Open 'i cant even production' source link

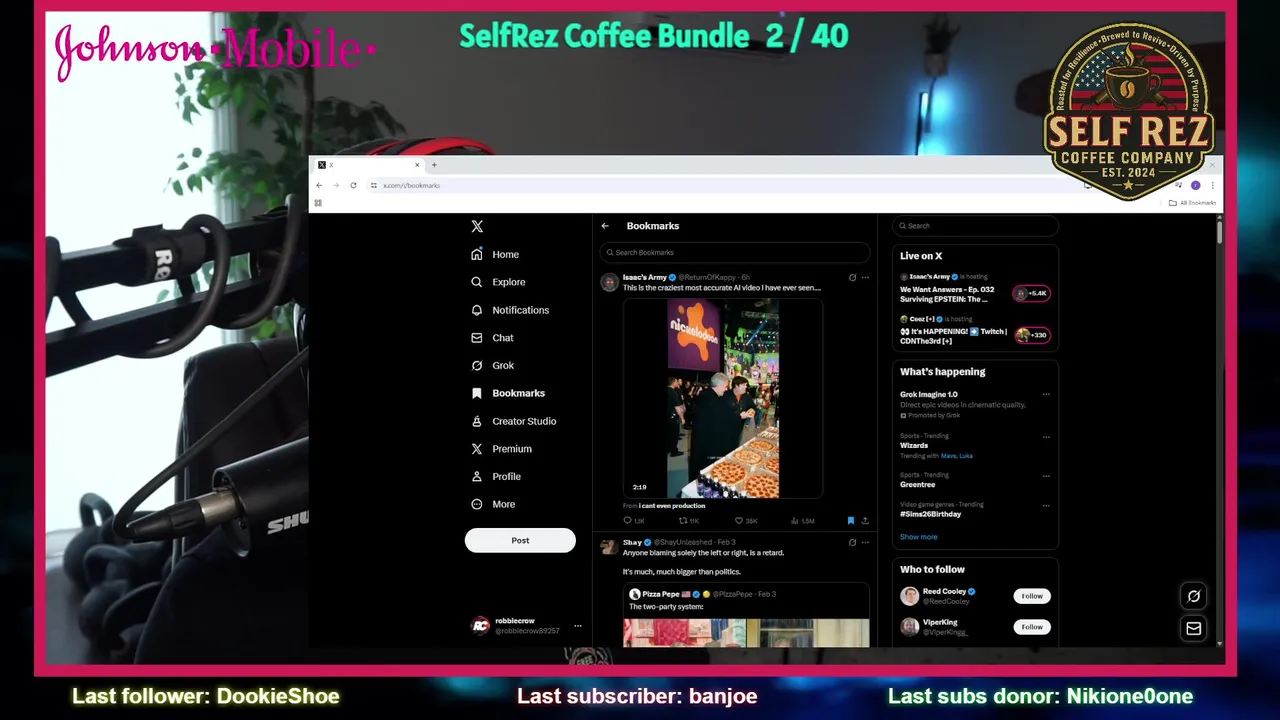point(672,506)
